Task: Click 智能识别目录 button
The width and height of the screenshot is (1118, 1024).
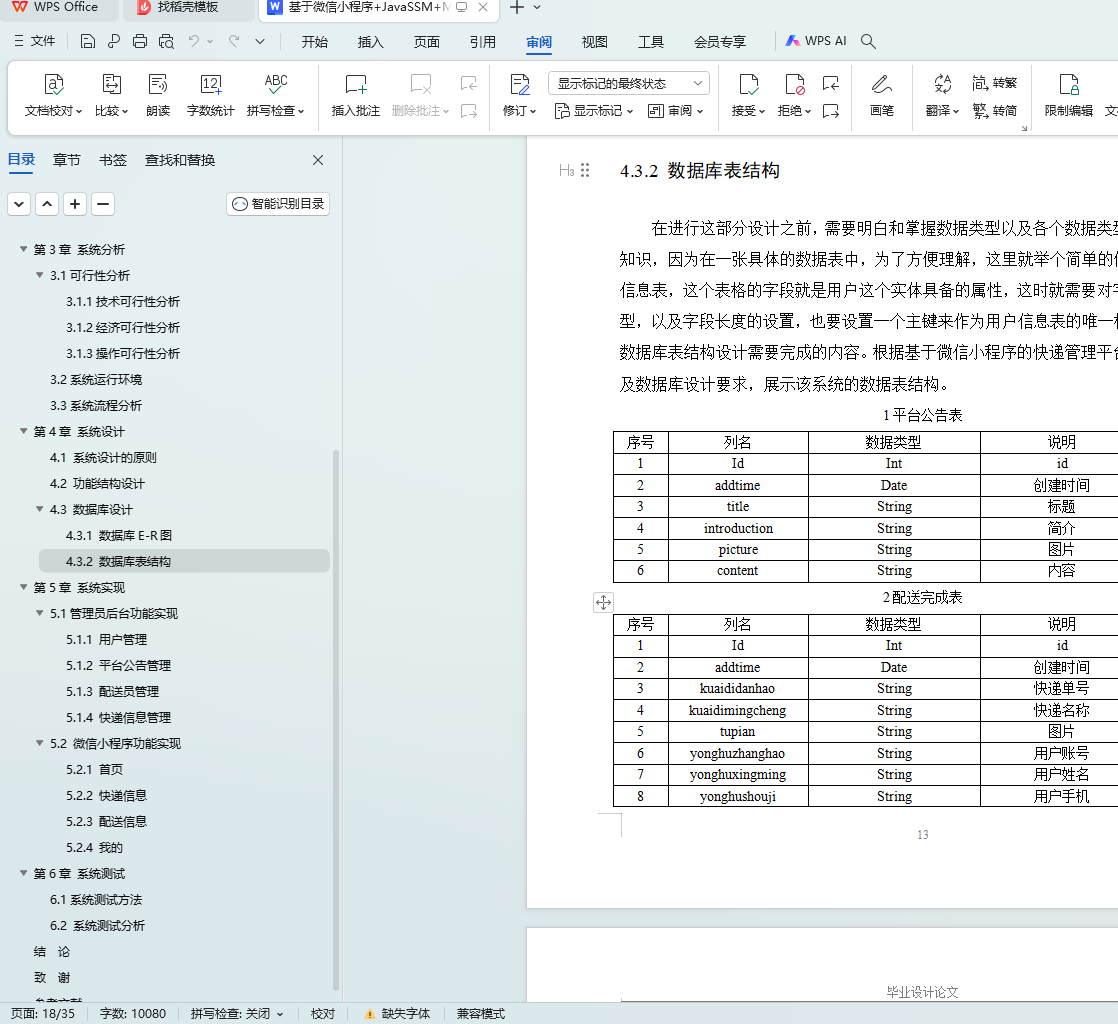Action: pos(278,204)
